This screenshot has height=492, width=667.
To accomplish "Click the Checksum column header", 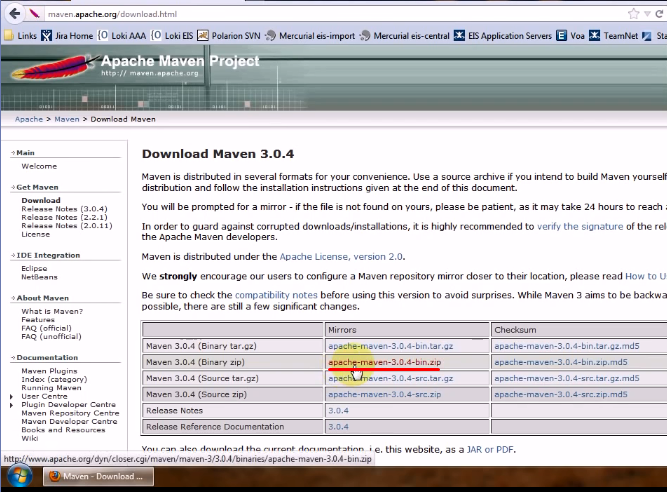I will (x=515, y=330).
